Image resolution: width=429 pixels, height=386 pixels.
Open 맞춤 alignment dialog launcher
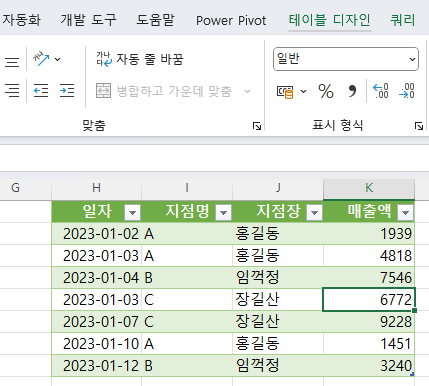[257, 126]
